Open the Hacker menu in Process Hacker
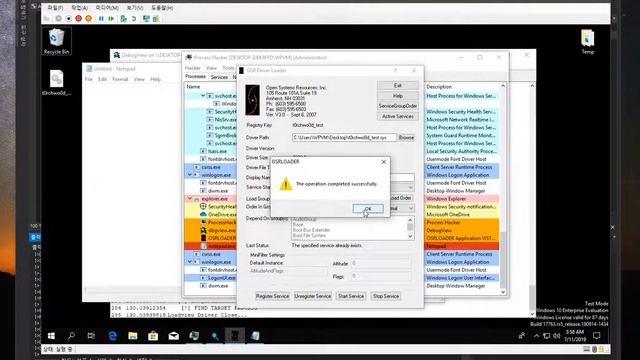The height and width of the screenshot is (360, 640). [193, 68]
